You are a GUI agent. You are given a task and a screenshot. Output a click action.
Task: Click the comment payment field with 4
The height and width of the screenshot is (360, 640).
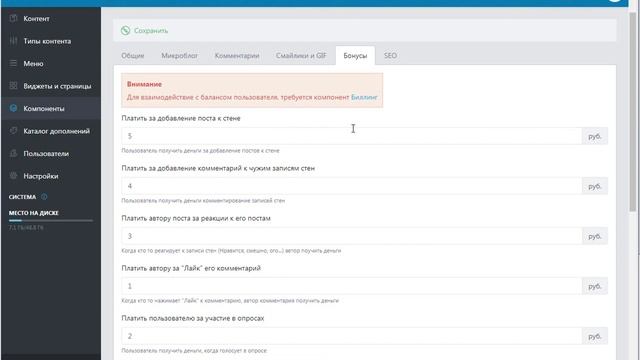pos(351,186)
